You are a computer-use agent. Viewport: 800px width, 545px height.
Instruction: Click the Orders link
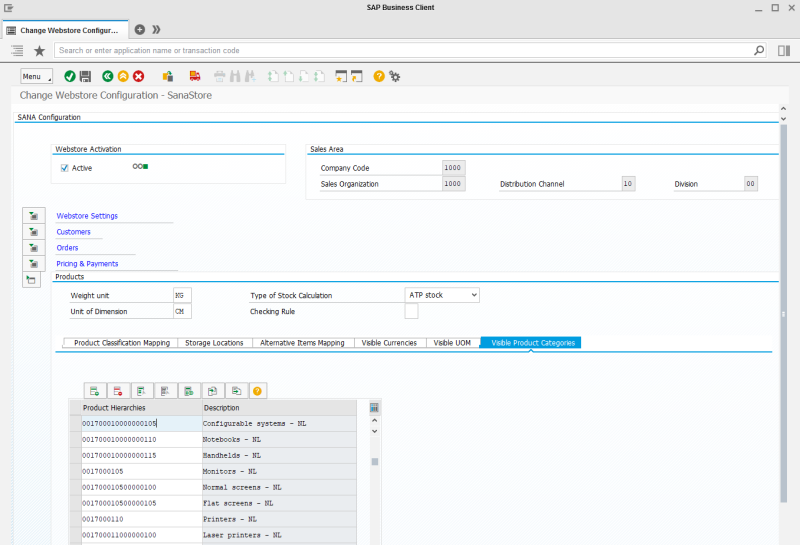[67, 247]
